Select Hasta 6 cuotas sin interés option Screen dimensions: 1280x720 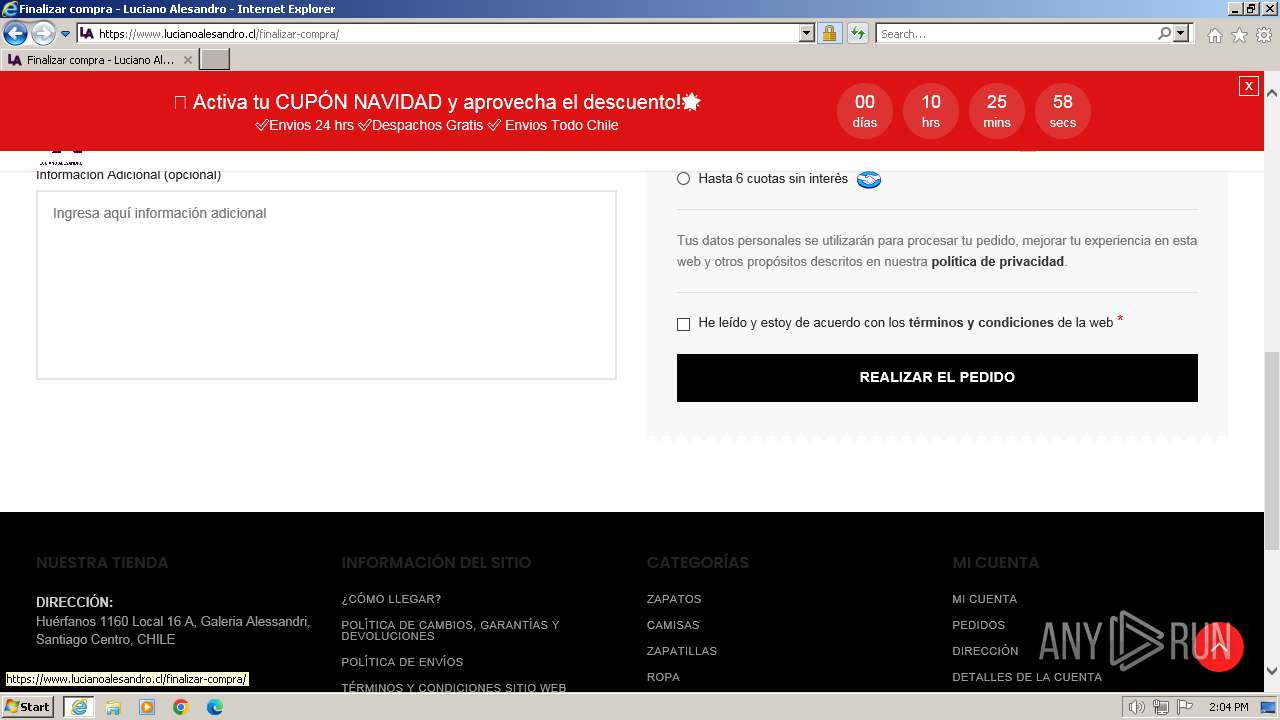point(683,179)
